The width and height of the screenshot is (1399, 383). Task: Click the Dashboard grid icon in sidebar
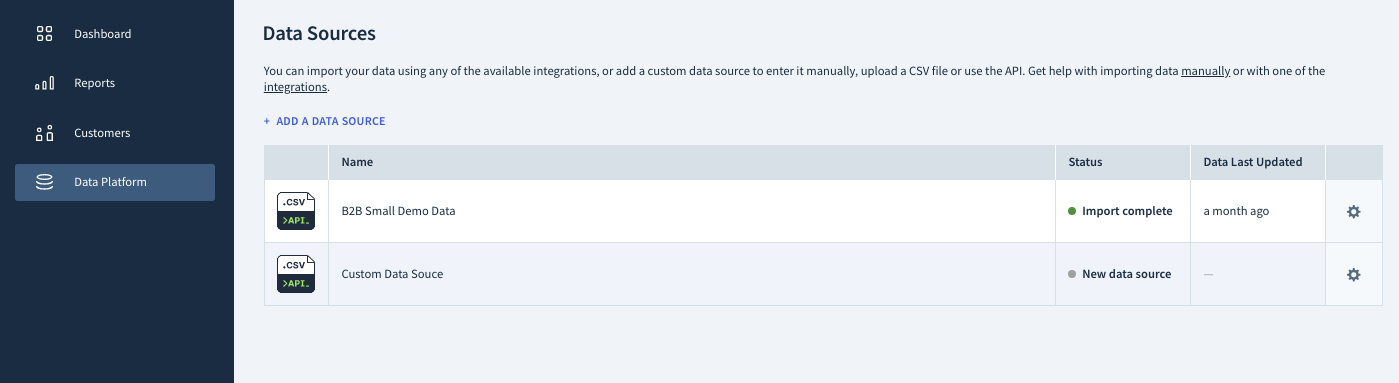click(44, 34)
